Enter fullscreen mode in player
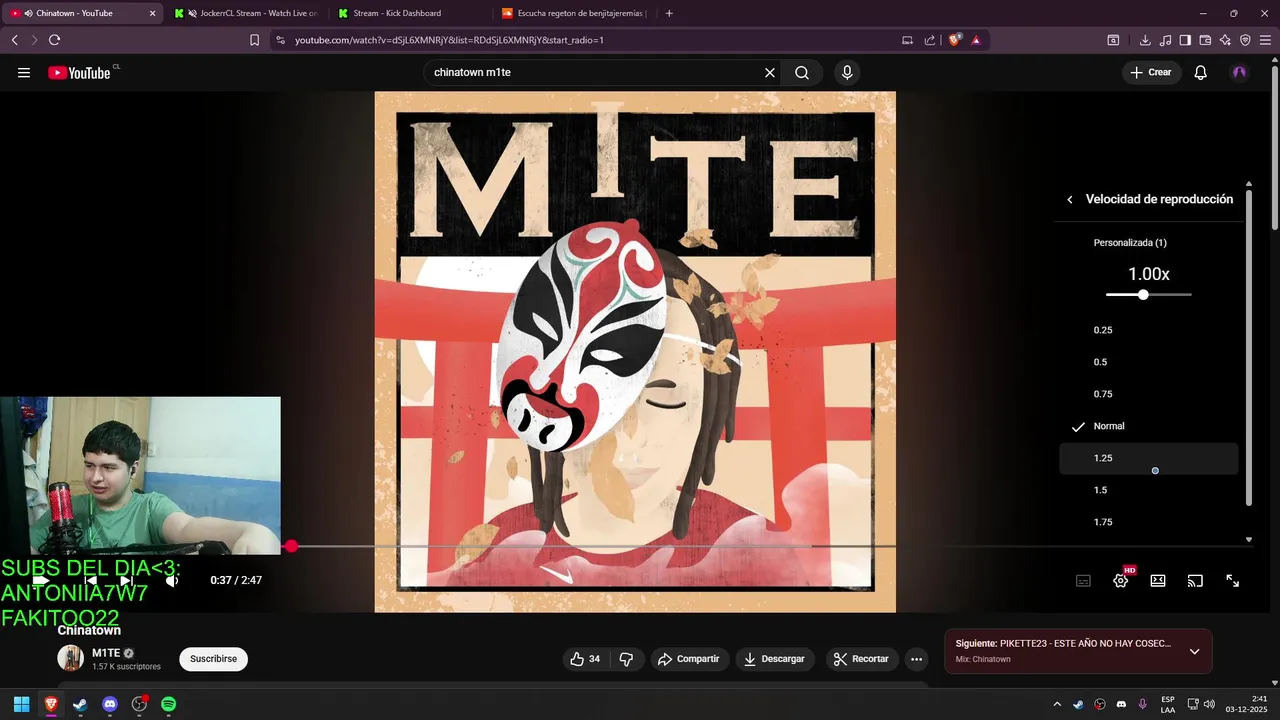The width and height of the screenshot is (1280, 720). 1233,581
